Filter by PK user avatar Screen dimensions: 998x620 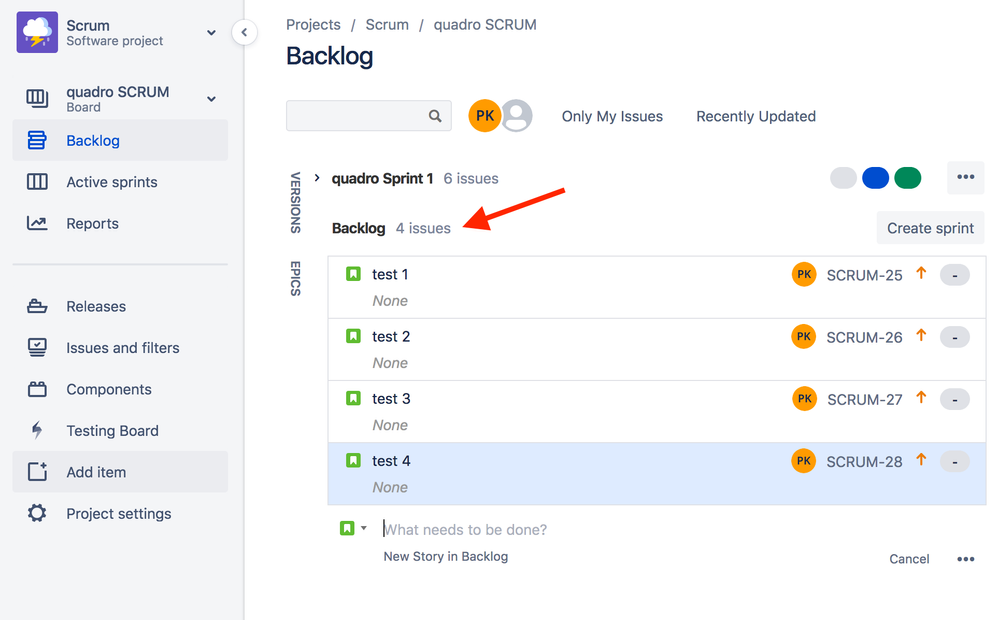(x=484, y=116)
